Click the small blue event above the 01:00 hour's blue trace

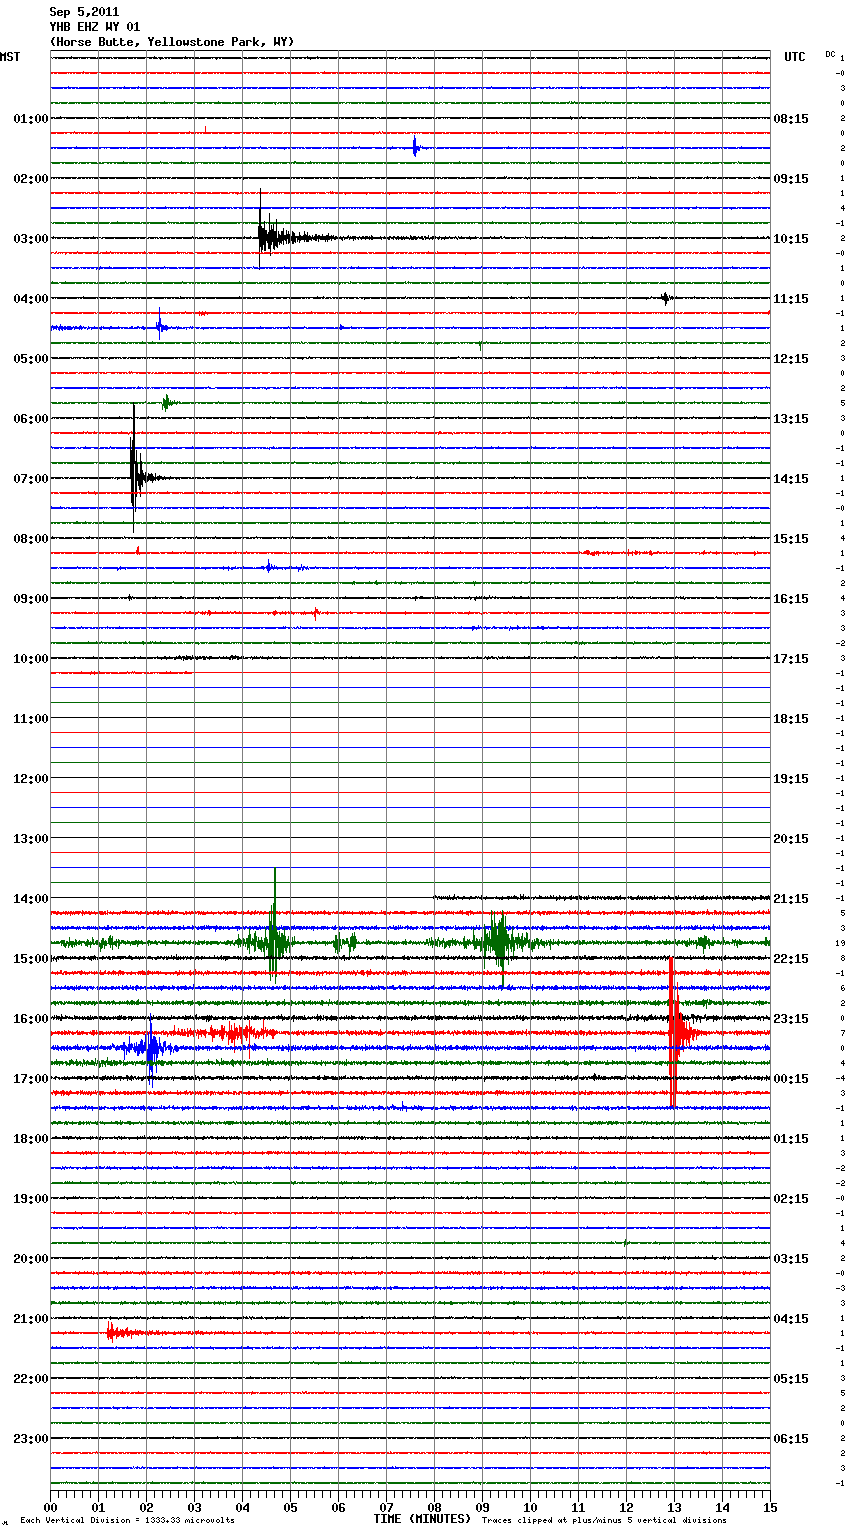pos(416,148)
